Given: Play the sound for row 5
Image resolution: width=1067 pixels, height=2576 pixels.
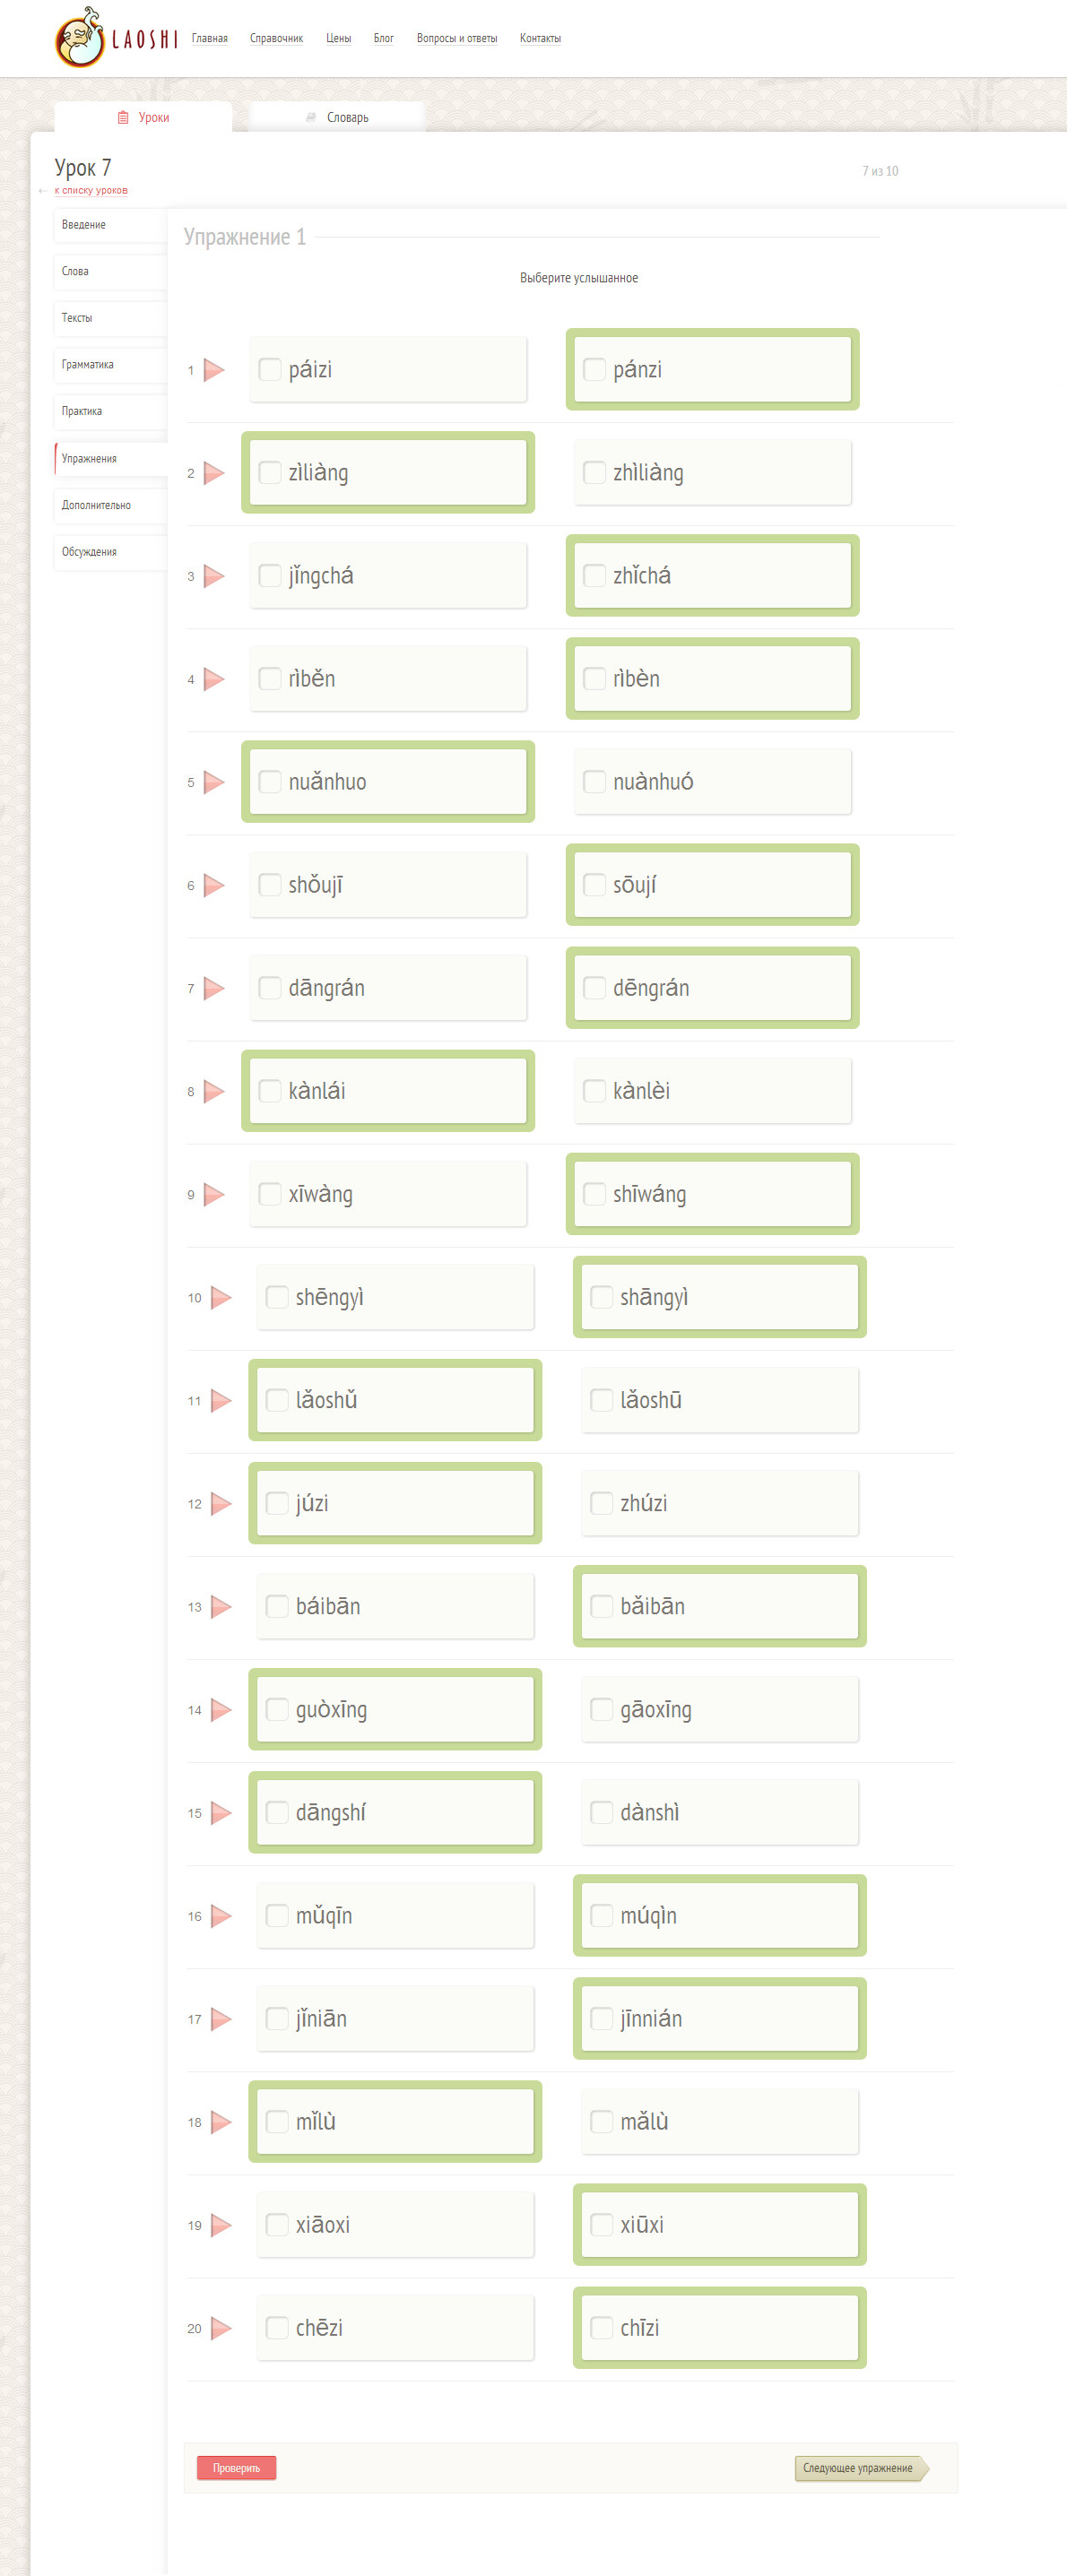Looking at the screenshot, I should (214, 782).
